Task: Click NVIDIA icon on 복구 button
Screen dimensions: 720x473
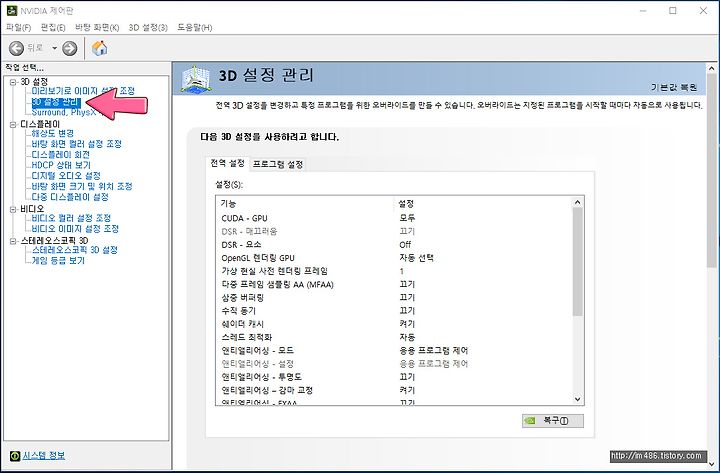Action: [x=531, y=421]
